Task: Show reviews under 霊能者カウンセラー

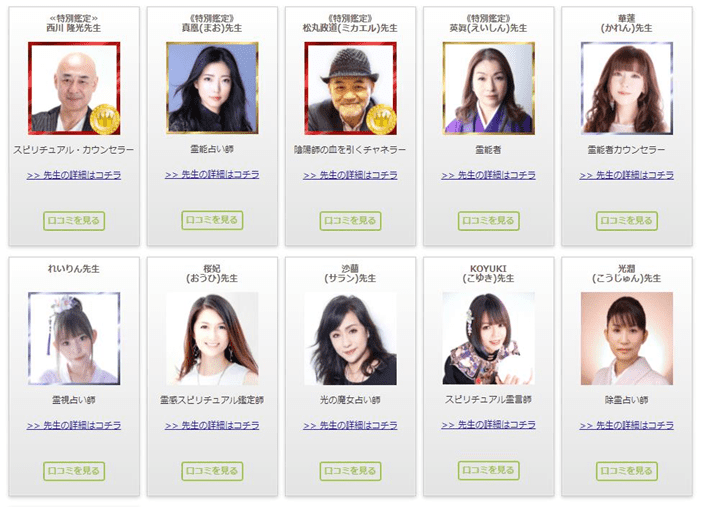Action: (627, 220)
